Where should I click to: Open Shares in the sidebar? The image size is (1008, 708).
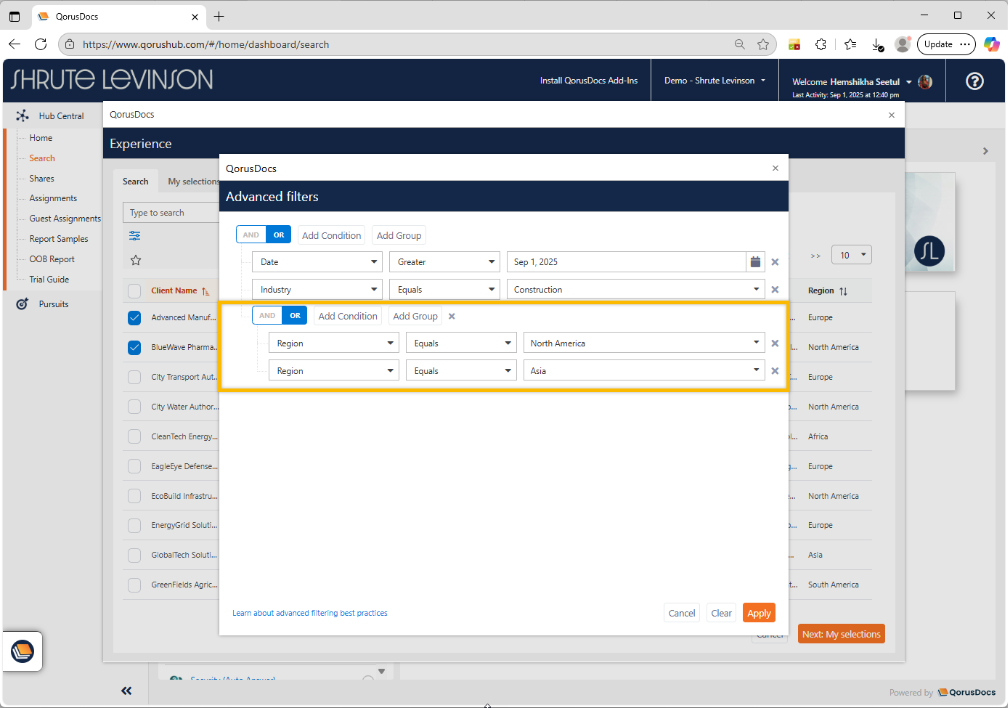point(42,178)
